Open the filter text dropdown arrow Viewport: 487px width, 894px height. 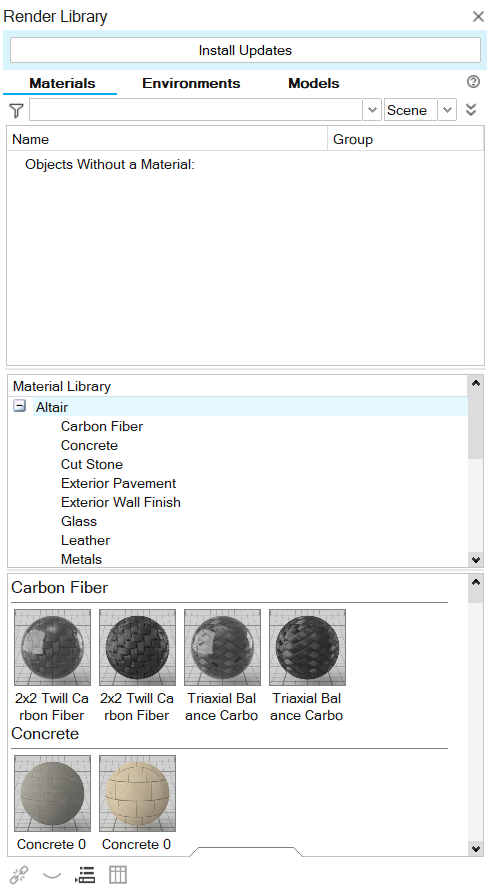pyautogui.click(x=372, y=109)
